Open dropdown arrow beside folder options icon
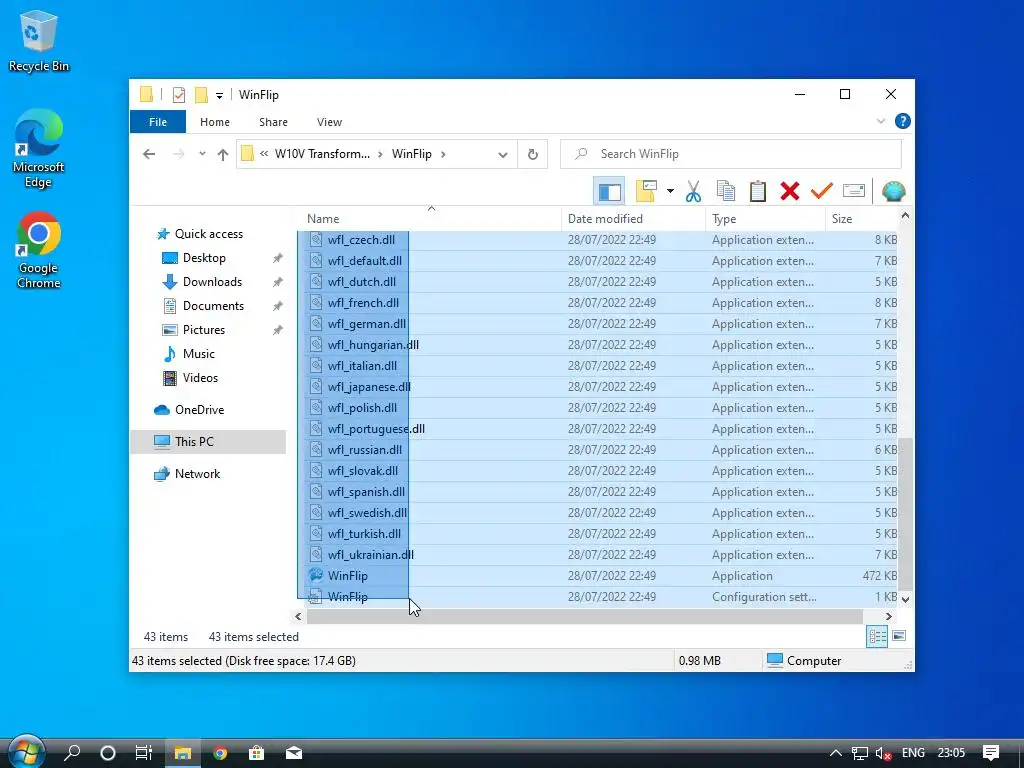The width and height of the screenshot is (1024, 768). 670,191
